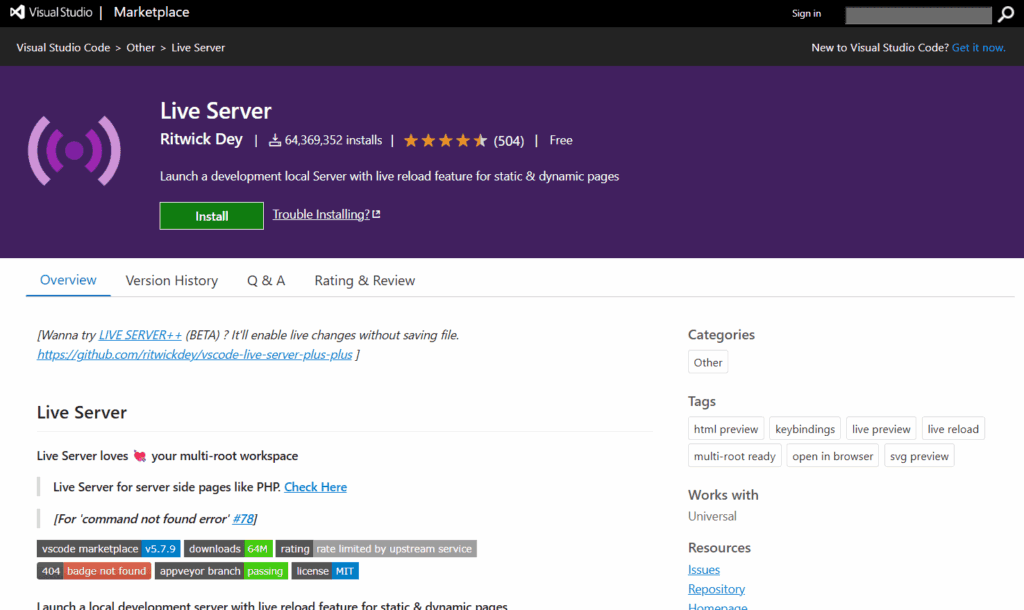The height and width of the screenshot is (610, 1024).
Task: Open the vscode marketplace v5.7.9 badge
Action: point(108,549)
